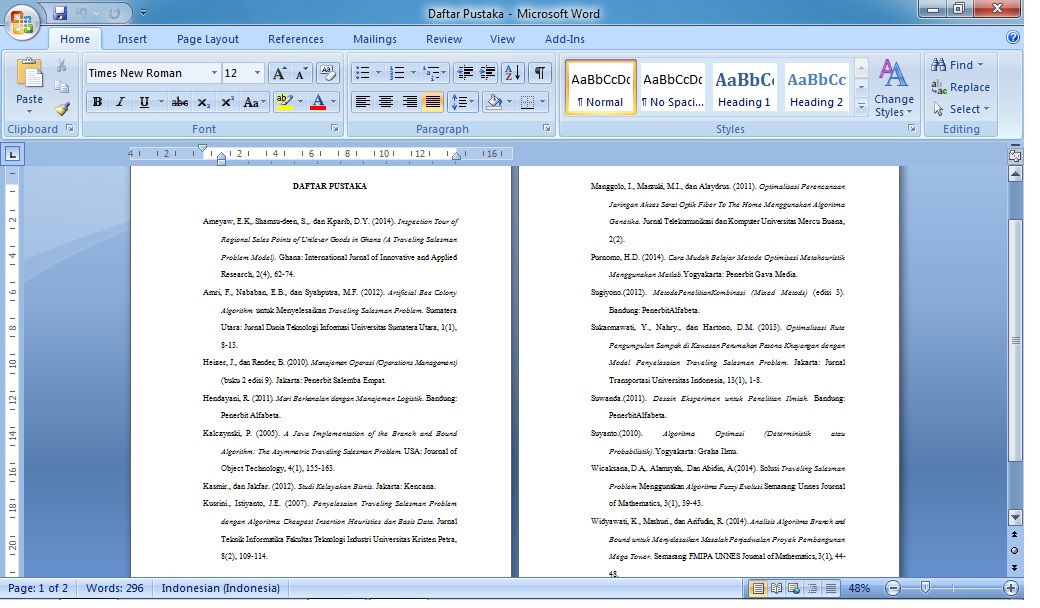This screenshot has height=608, width=1040.
Task: Copy selection with the Copy icon
Action: click(x=62, y=87)
